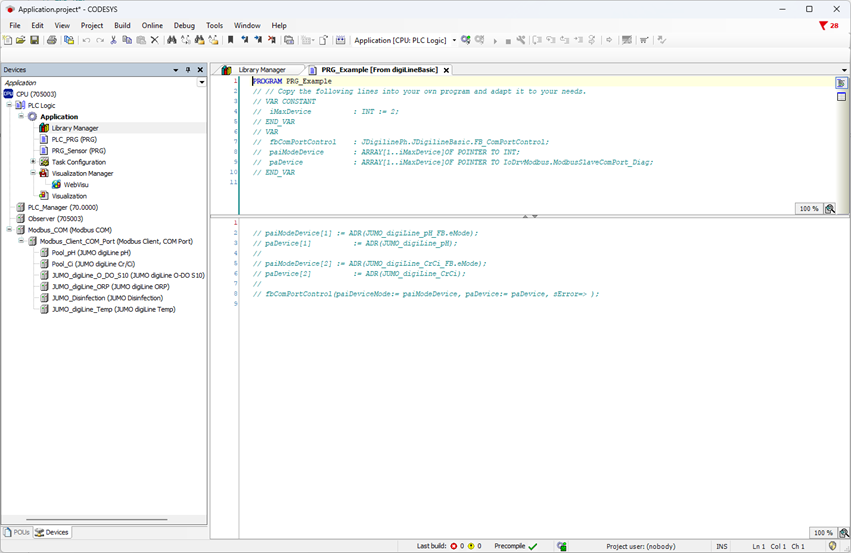Switch editor to tabular view icon
This screenshot has width=851, height=553.
[841, 97]
